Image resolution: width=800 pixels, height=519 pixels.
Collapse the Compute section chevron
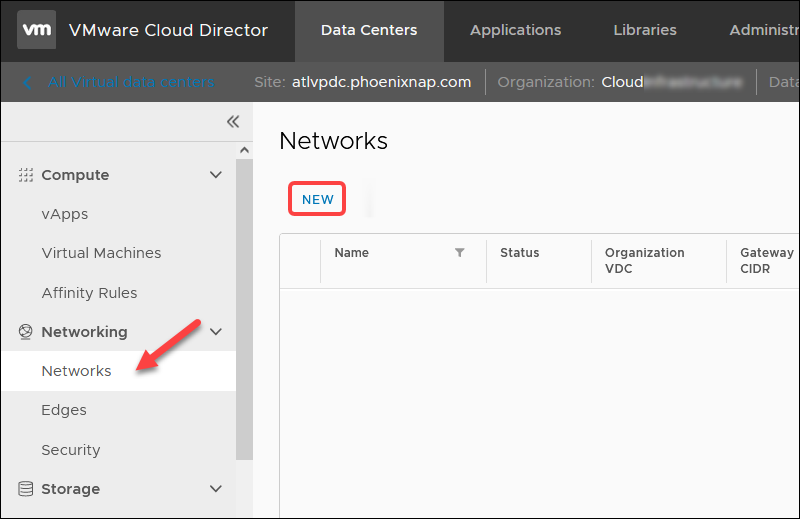coord(216,175)
